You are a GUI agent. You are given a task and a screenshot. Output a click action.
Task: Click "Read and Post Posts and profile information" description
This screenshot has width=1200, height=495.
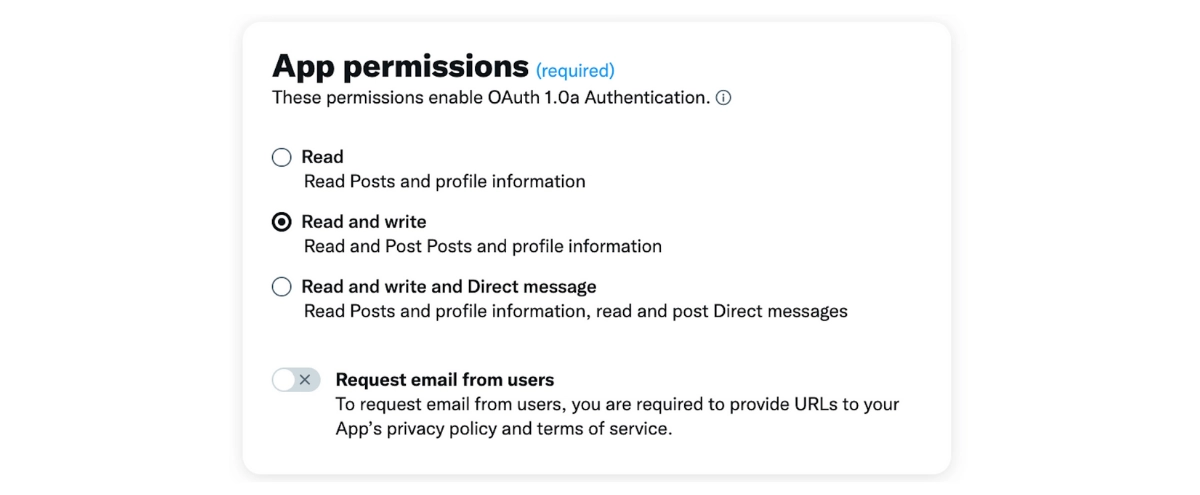[x=483, y=246]
